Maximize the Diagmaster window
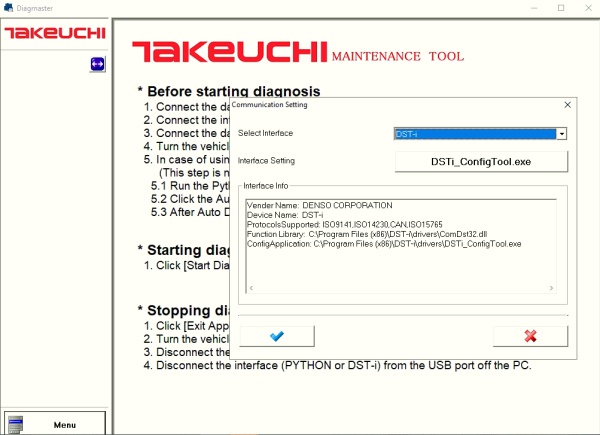The width and height of the screenshot is (600, 435). (561, 8)
